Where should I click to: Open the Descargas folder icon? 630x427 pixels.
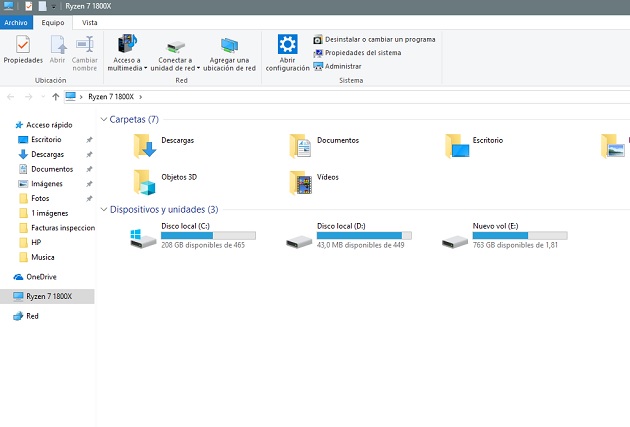pyautogui.click(x=146, y=147)
